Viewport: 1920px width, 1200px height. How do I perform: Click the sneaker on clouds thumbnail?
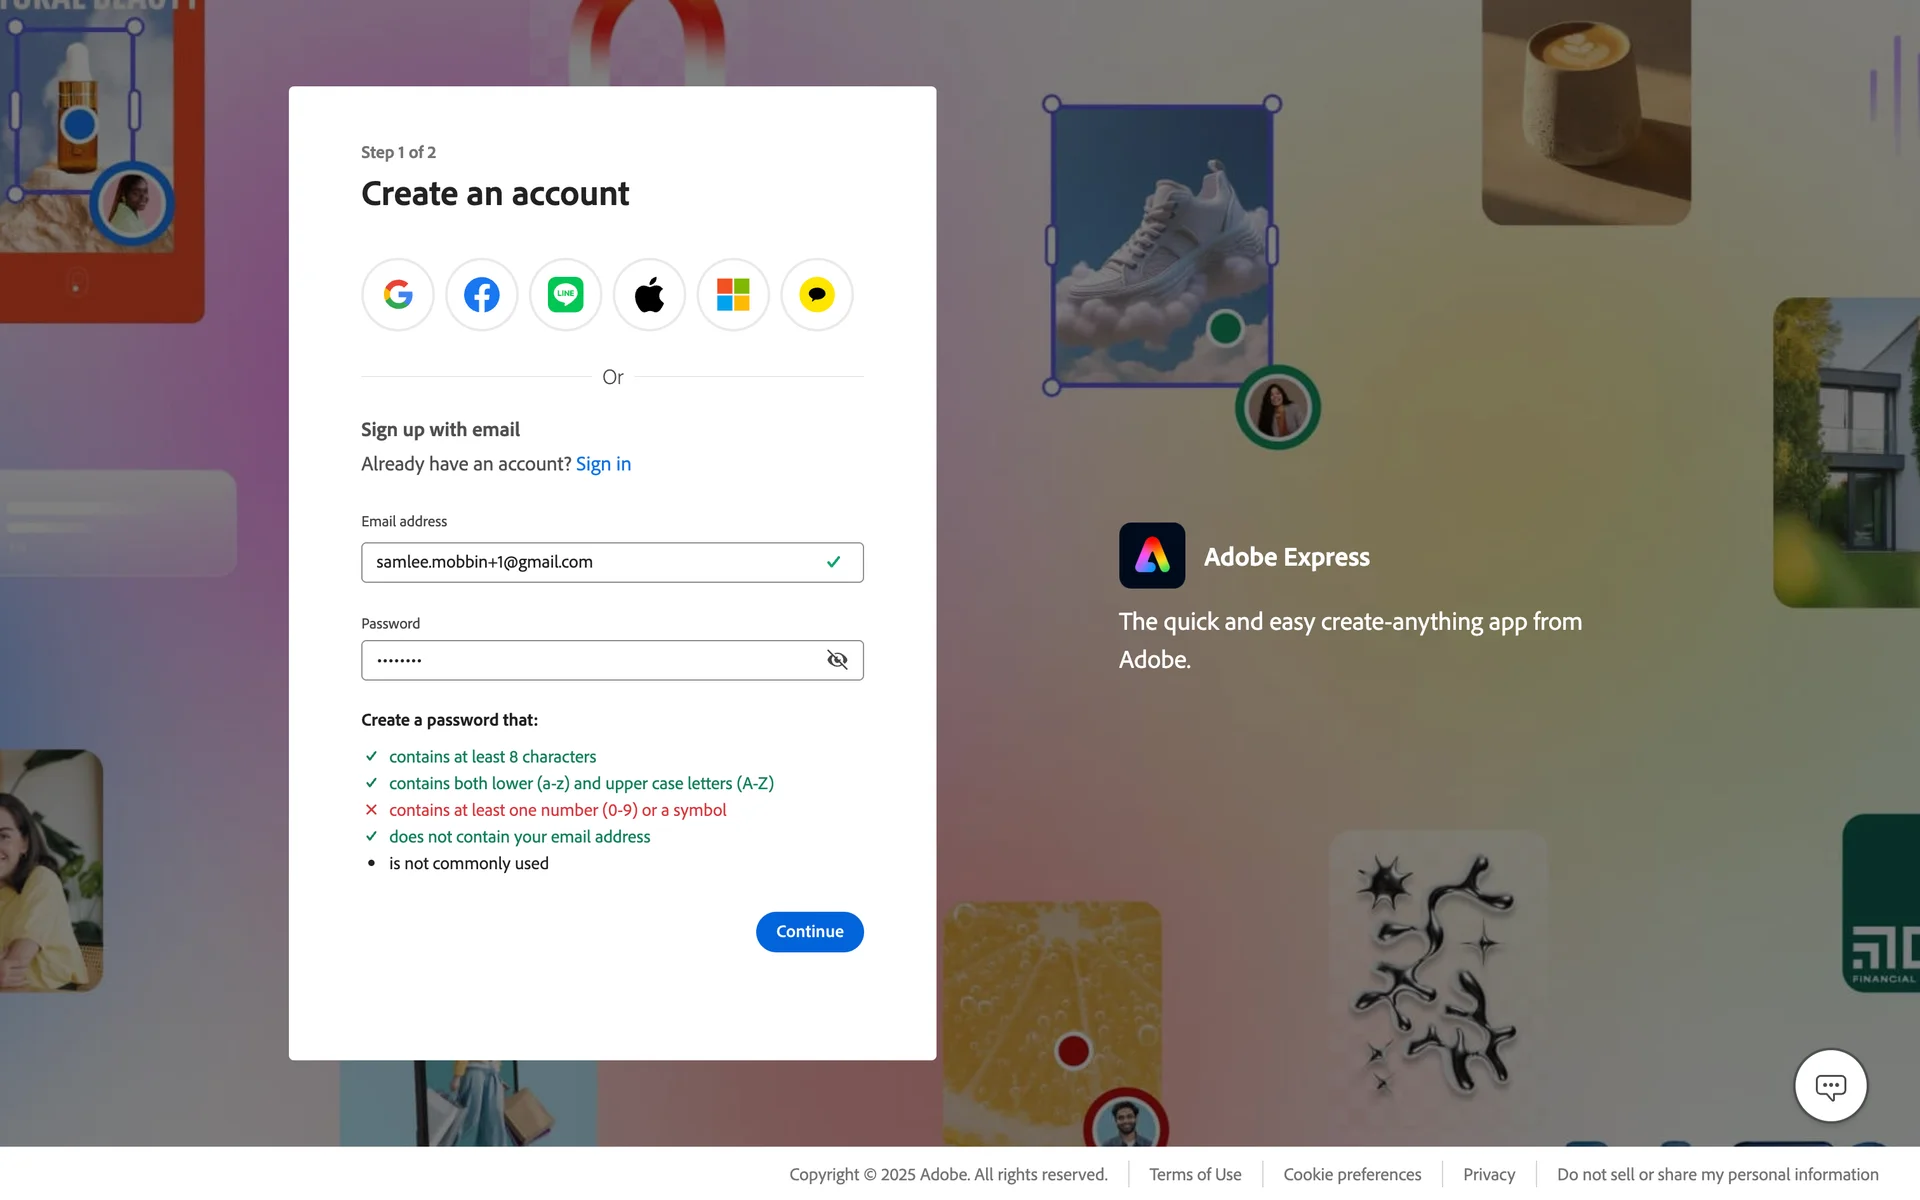pos(1162,245)
